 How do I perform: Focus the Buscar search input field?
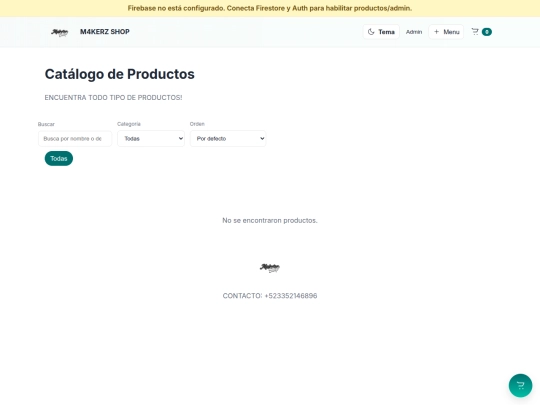pyautogui.click(x=75, y=138)
